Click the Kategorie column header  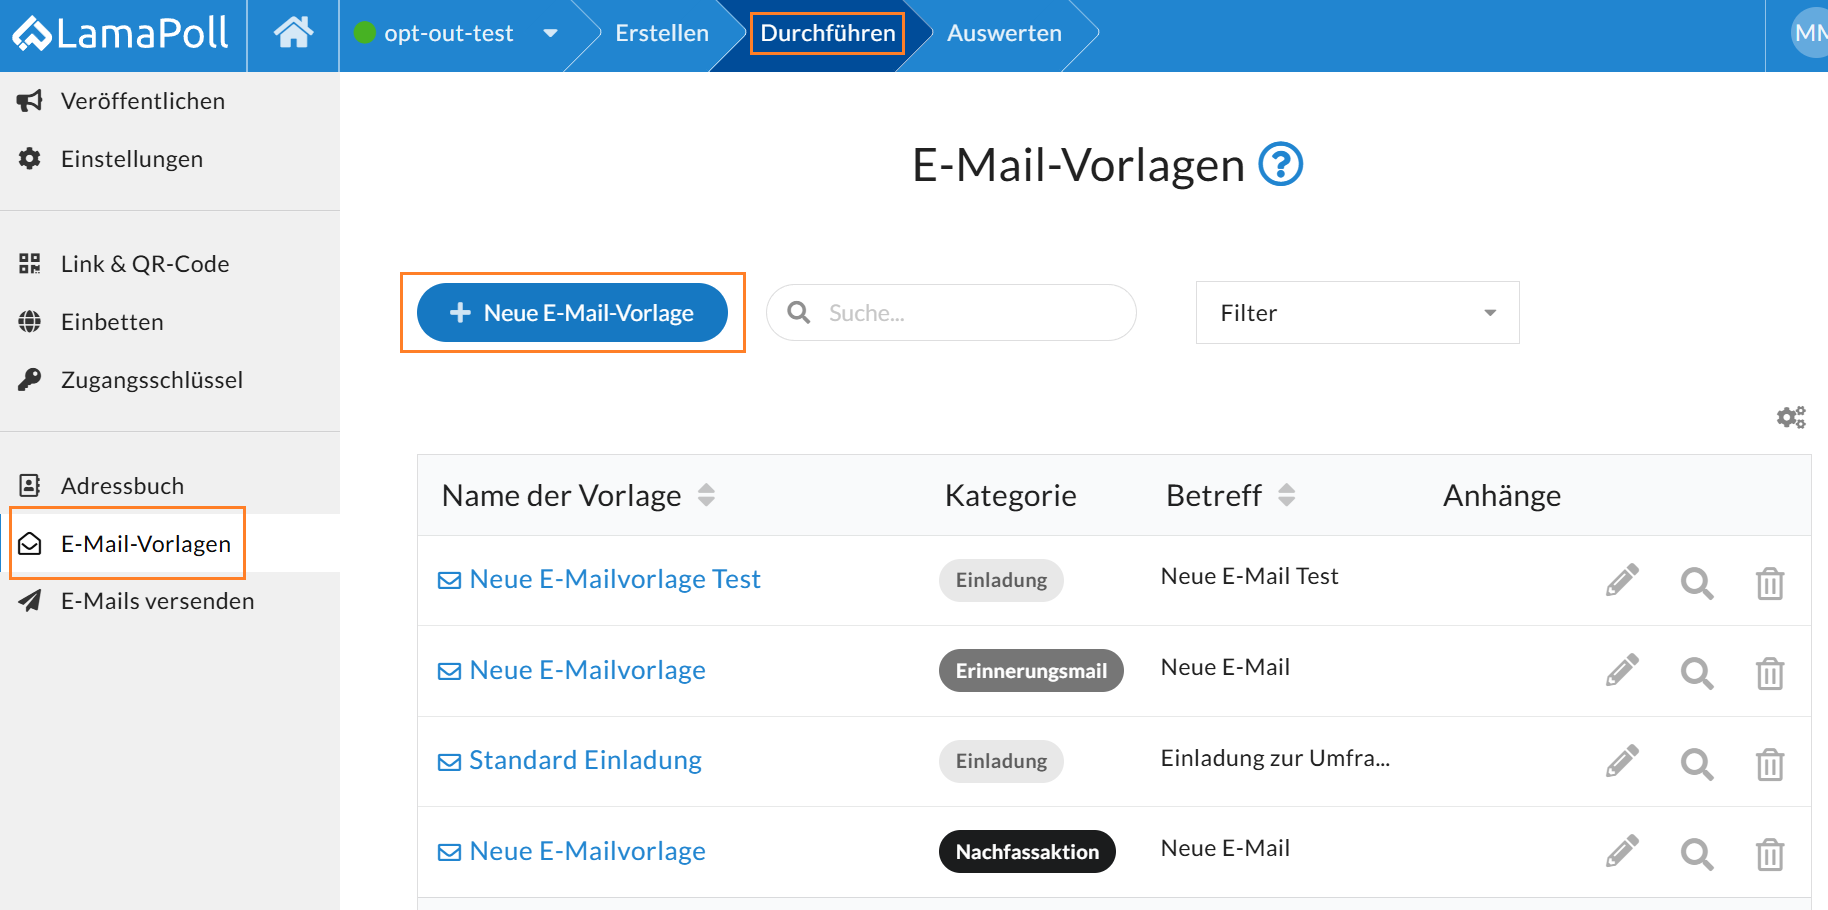point(1010,495)
